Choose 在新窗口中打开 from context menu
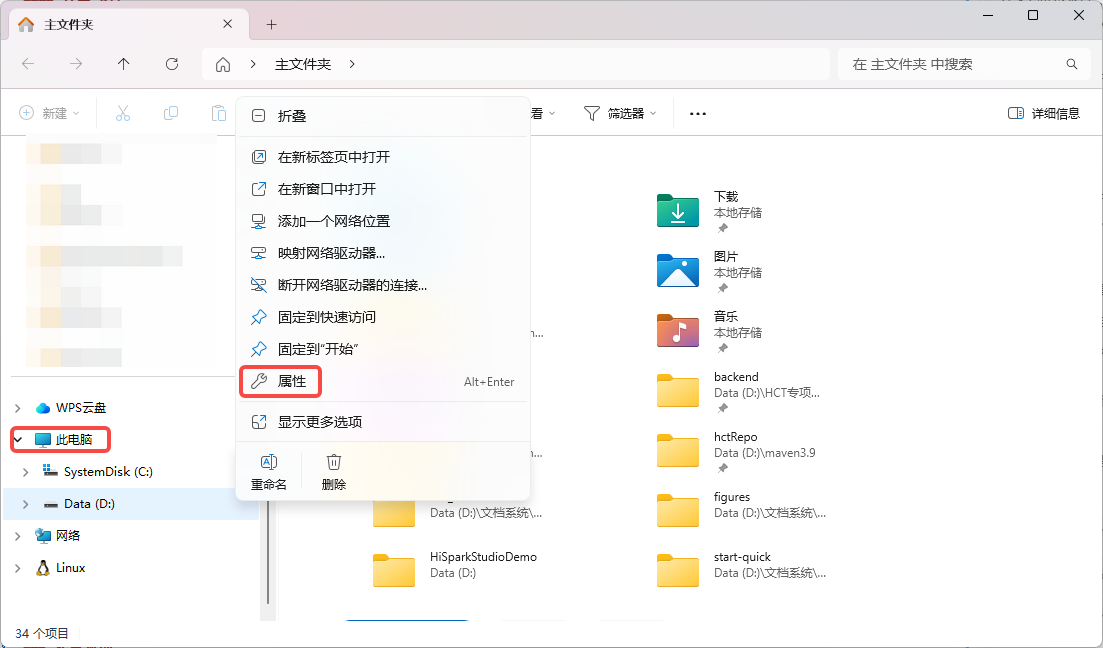1103x648 pixels. (x=383, y=189)
